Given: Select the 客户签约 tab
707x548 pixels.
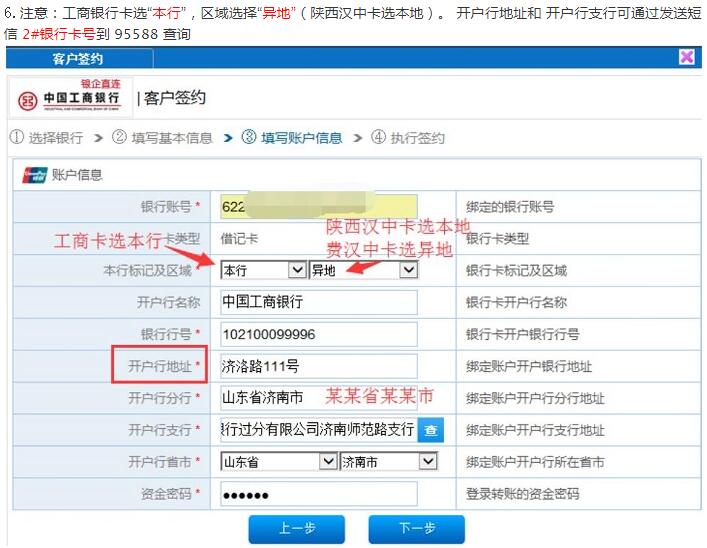Looking at the screenshot, I should [78, 59].
